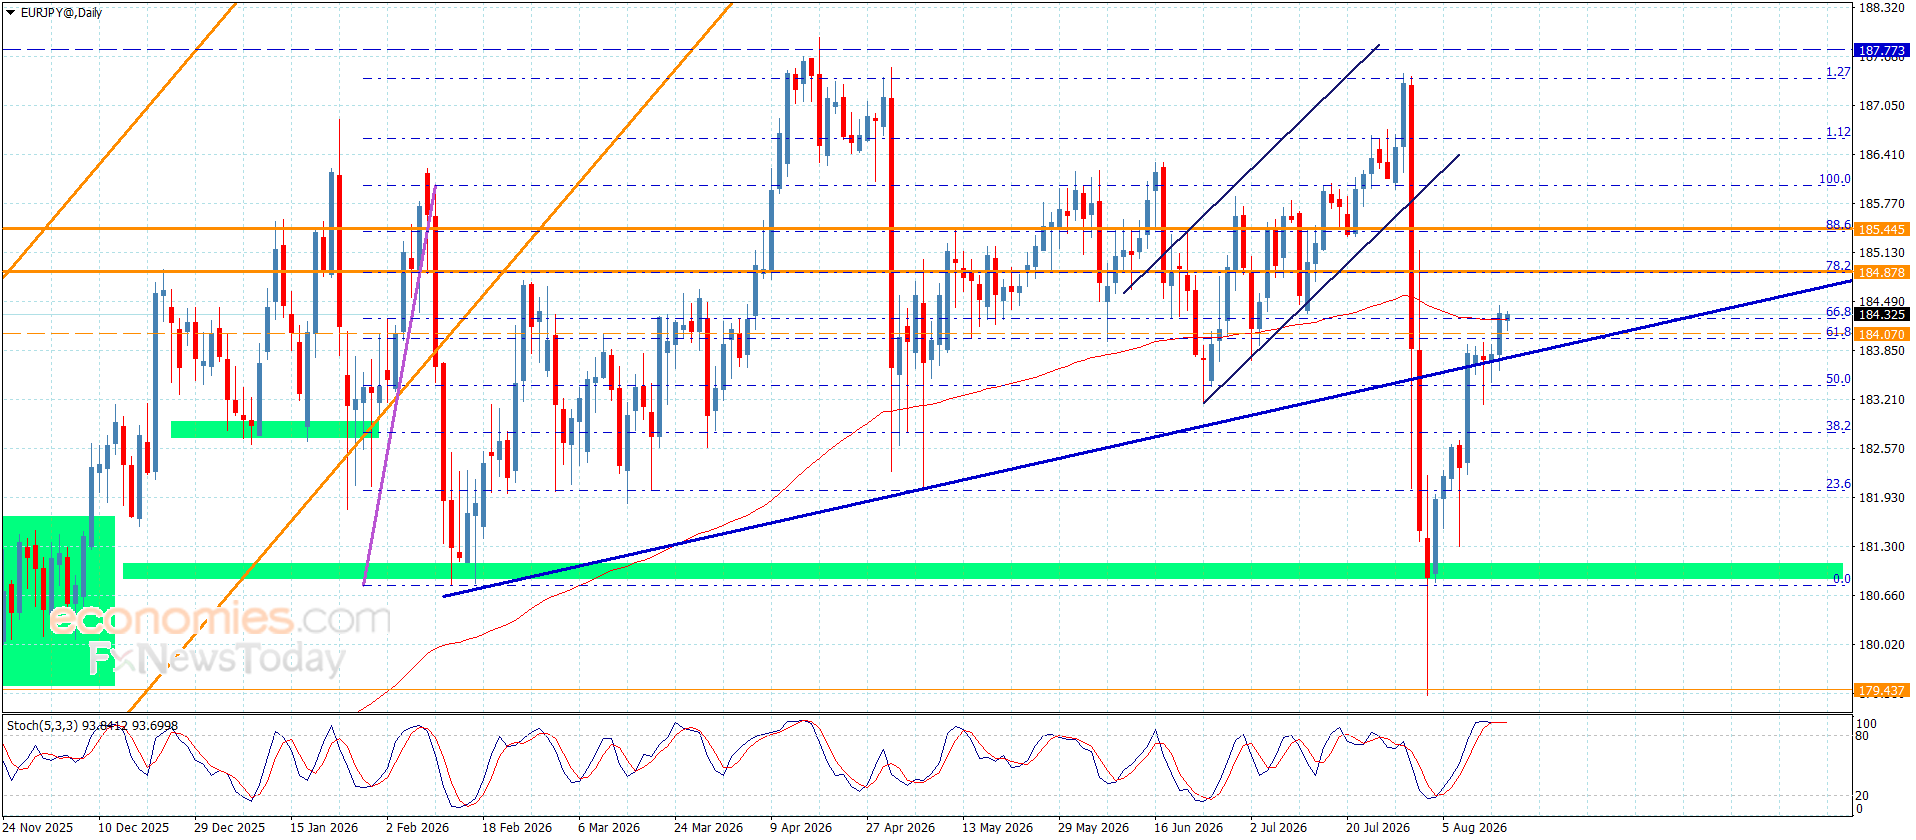The image size is (1916, 840).
Task: Click the 5 Aug 2026 date marker
Action: pyautogui.click(x=1474, y=827)
